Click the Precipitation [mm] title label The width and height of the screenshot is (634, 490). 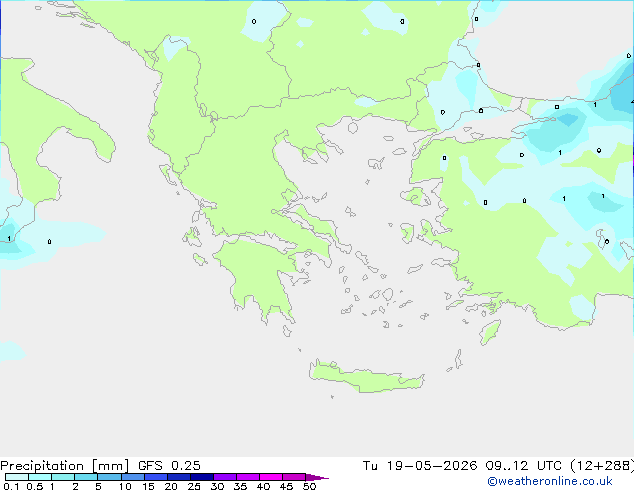click(x=65, y=466)
